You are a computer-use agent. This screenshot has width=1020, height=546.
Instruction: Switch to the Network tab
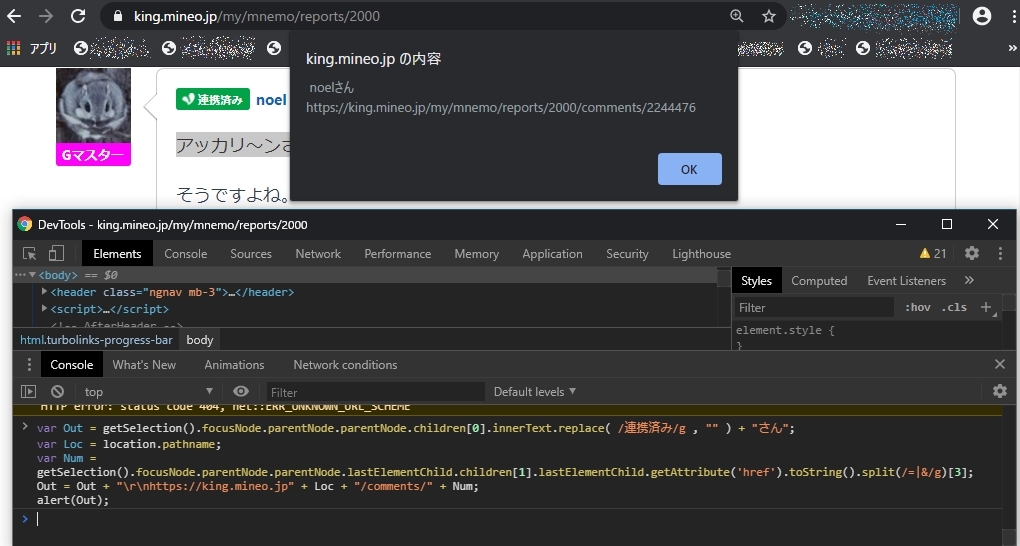click(318, 254)
